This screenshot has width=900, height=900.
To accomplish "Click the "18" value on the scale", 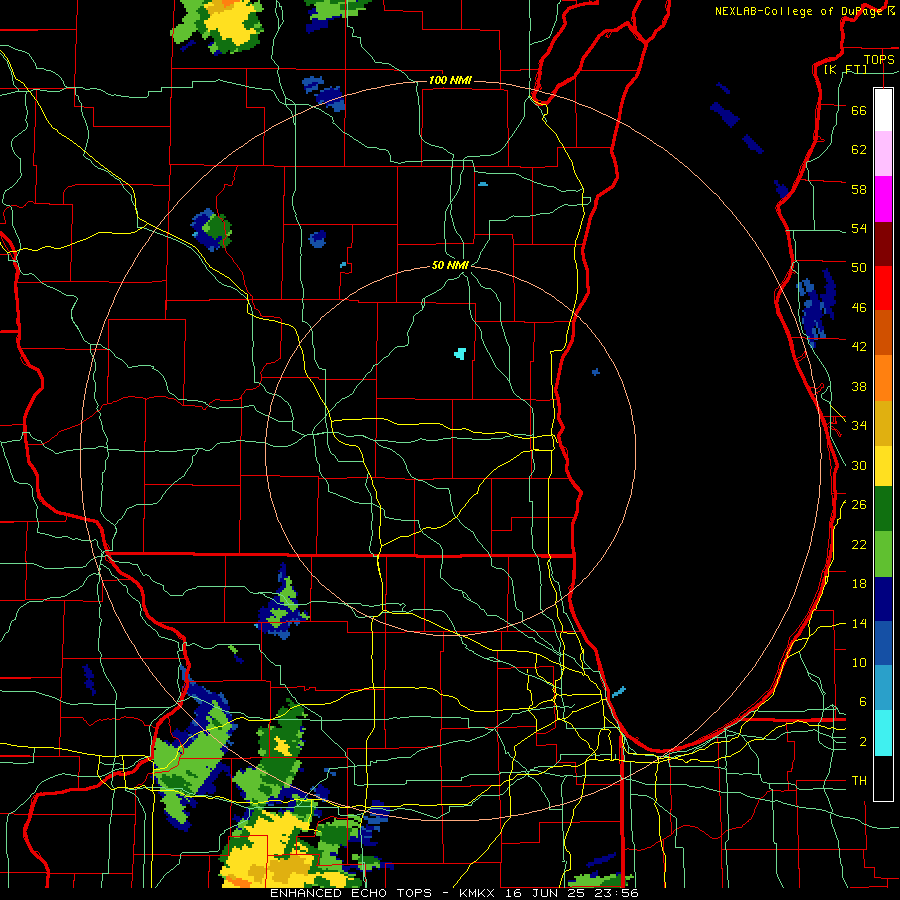I will click(x=859, y=584).
